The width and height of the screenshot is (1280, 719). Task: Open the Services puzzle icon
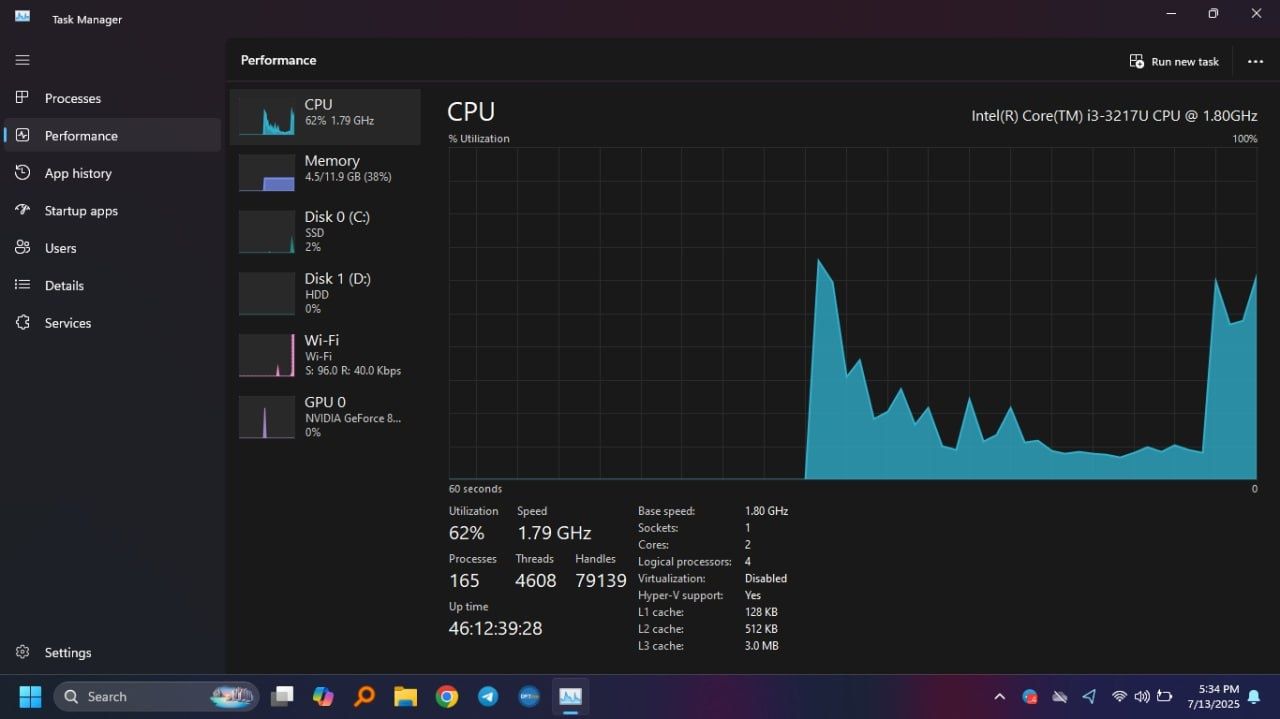22,323
